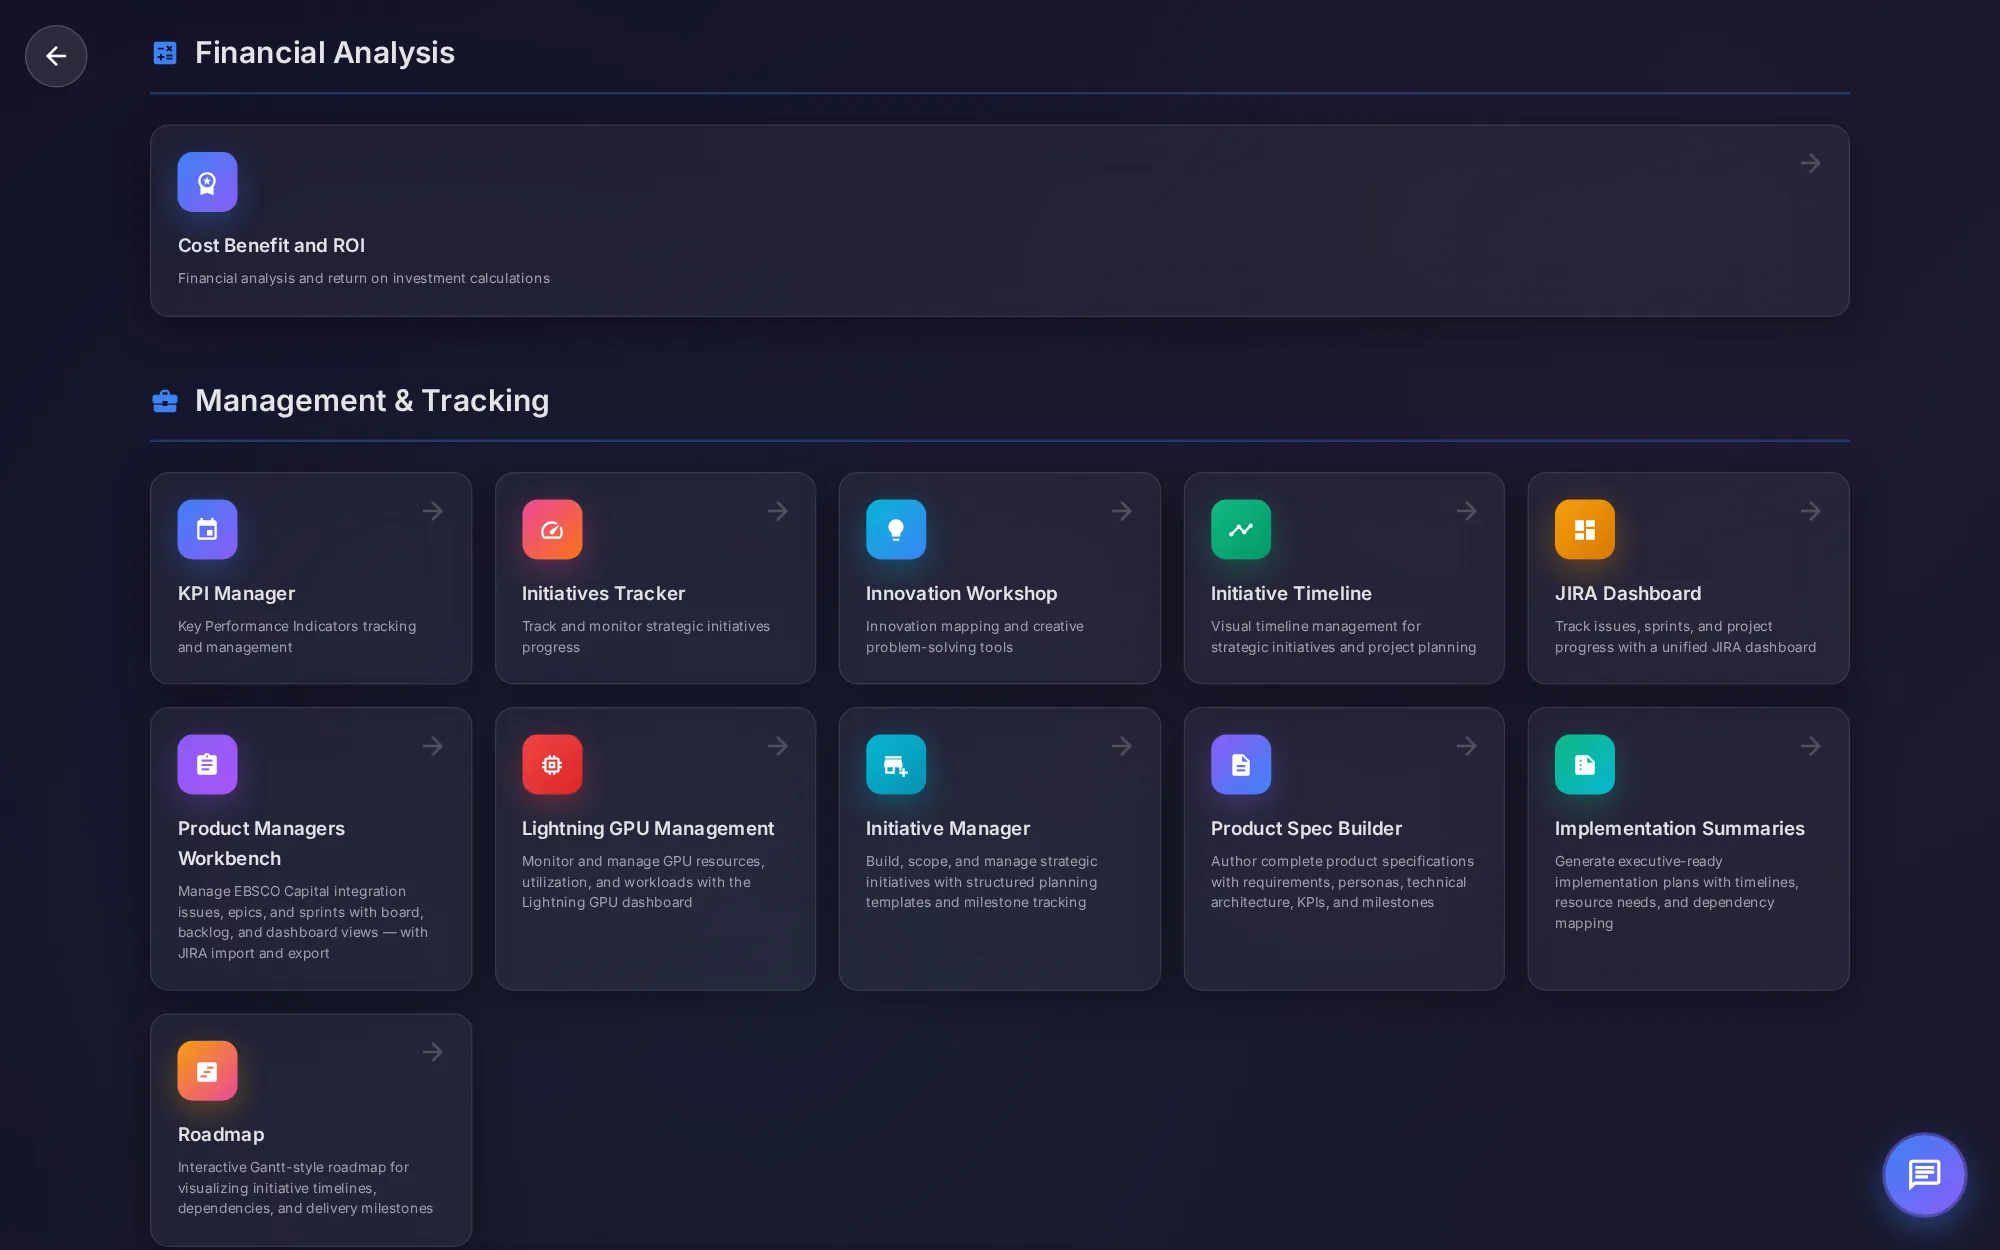Click the arrow on the Roadmap card
Image resolution: width=2000 pixels, height=1250 pixels.
click(x=433, y=1052)
